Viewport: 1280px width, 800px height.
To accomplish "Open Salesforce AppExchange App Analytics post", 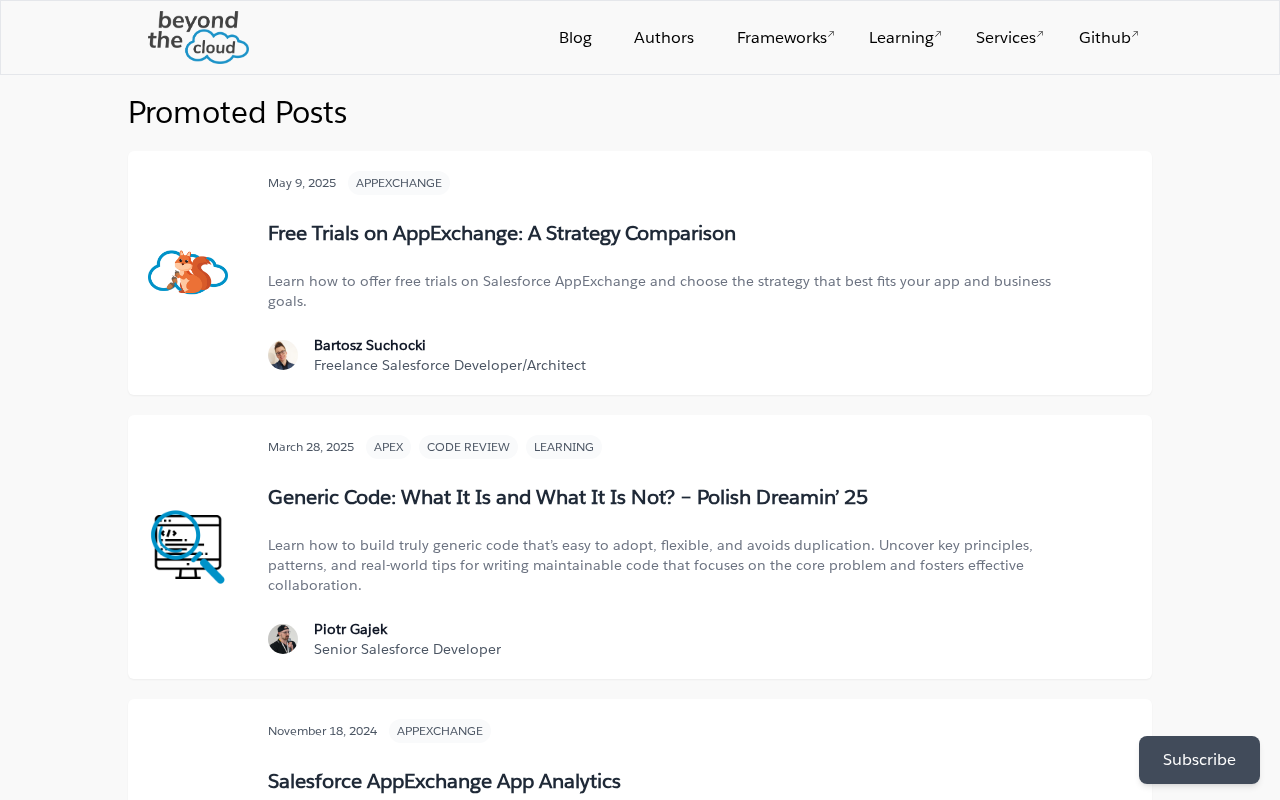I will [444, 781].
